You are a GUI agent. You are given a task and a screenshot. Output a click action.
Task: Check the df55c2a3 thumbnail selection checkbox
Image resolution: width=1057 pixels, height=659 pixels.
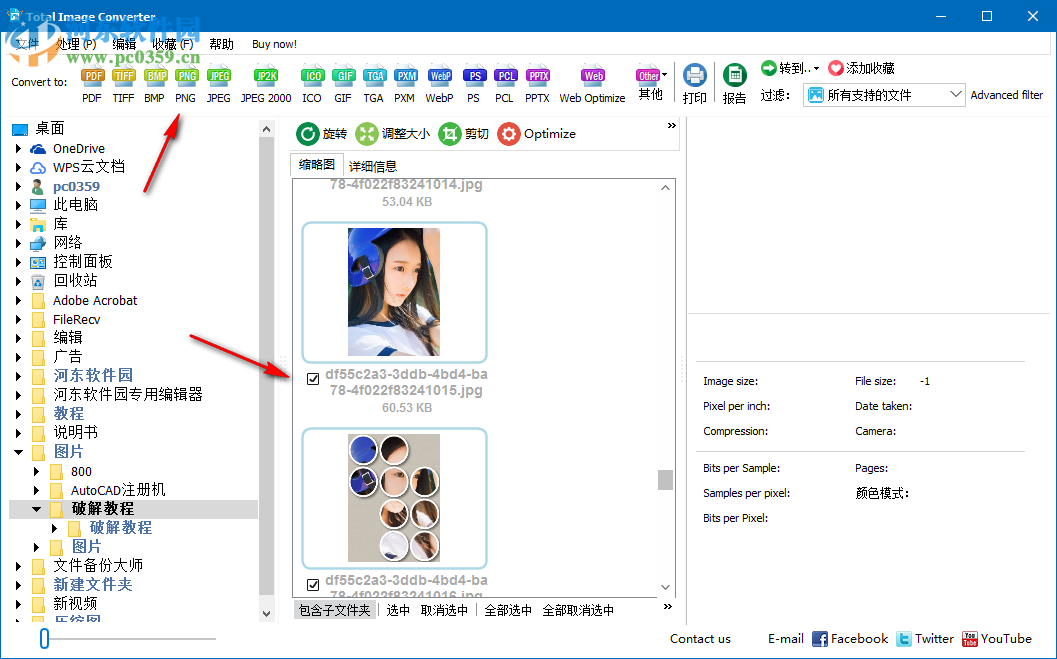(x=313, y=378)
